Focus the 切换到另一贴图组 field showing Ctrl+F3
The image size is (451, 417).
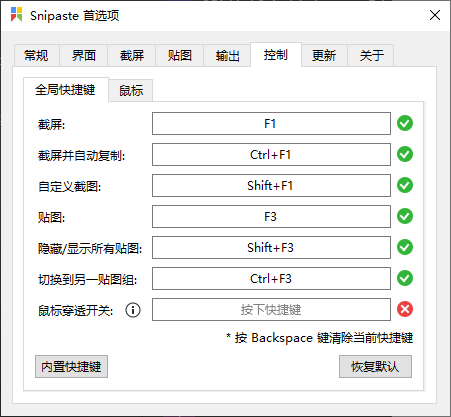pyautogui.click(x=271, y=279)
